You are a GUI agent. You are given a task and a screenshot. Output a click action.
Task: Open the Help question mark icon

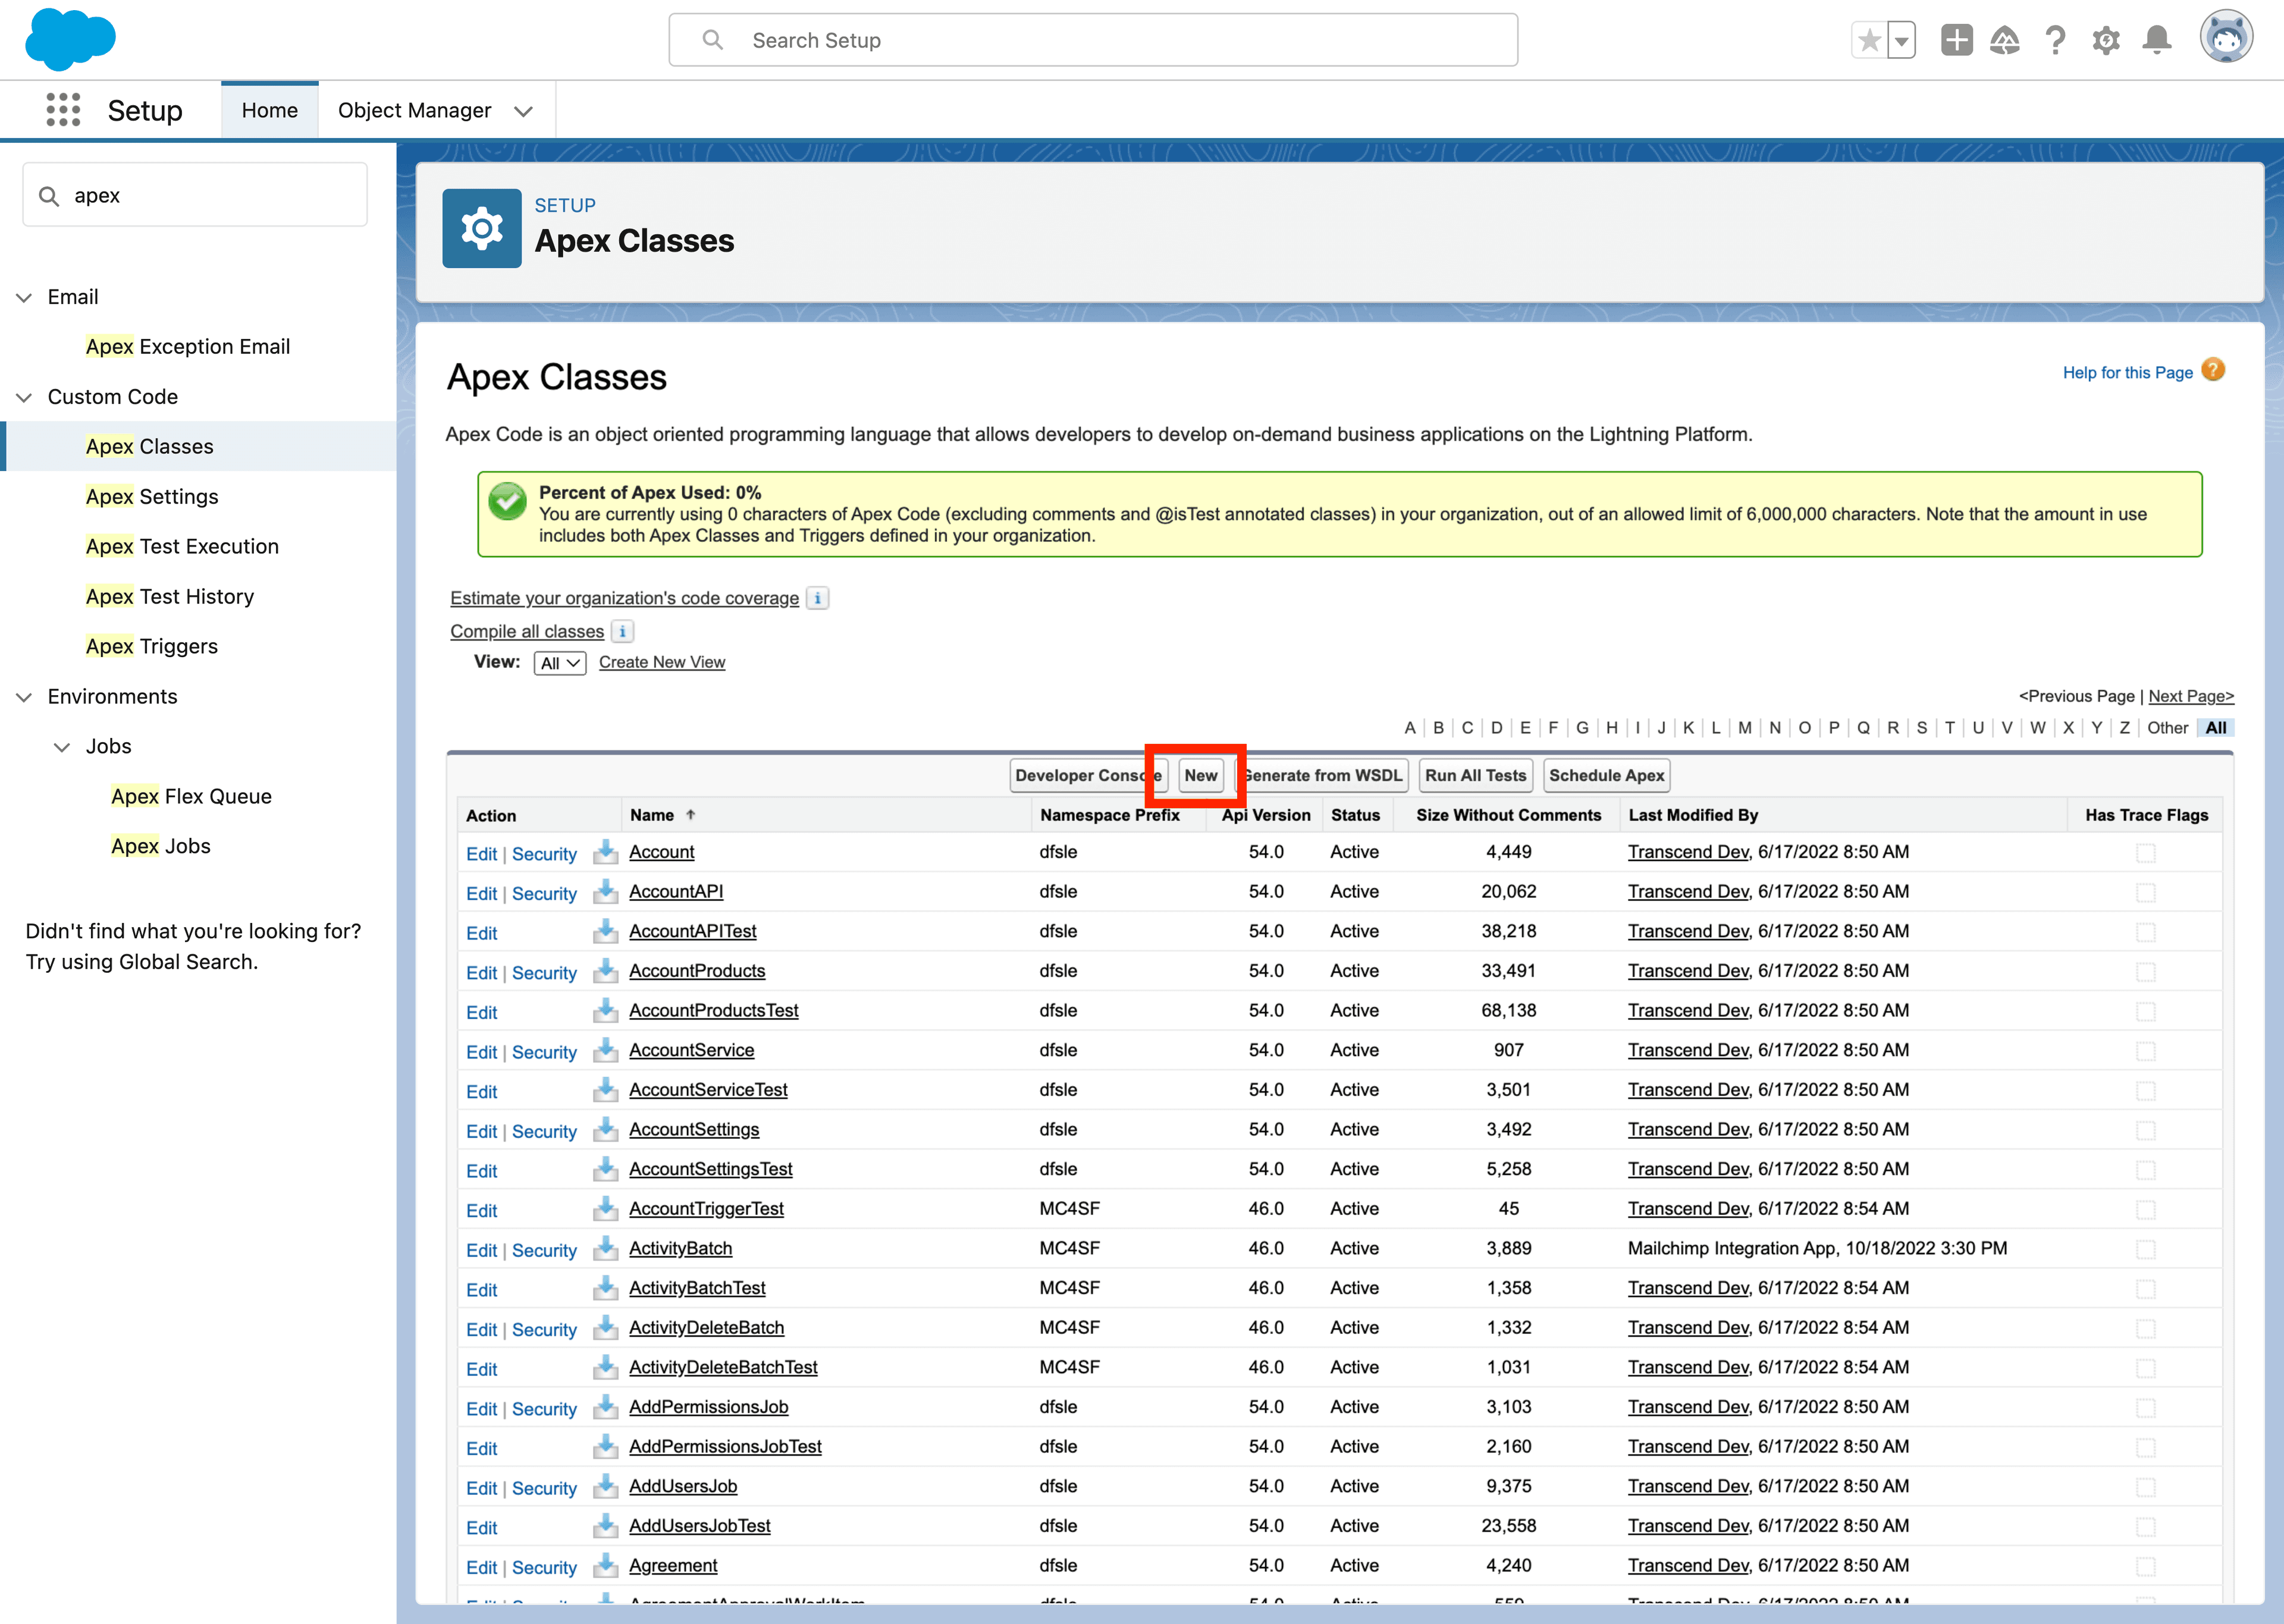pyautogui.click(x=2056, y=41)
